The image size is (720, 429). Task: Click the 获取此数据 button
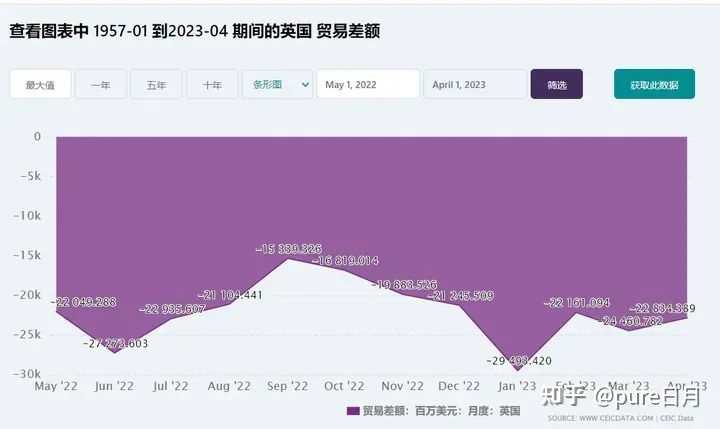point(654,84)
